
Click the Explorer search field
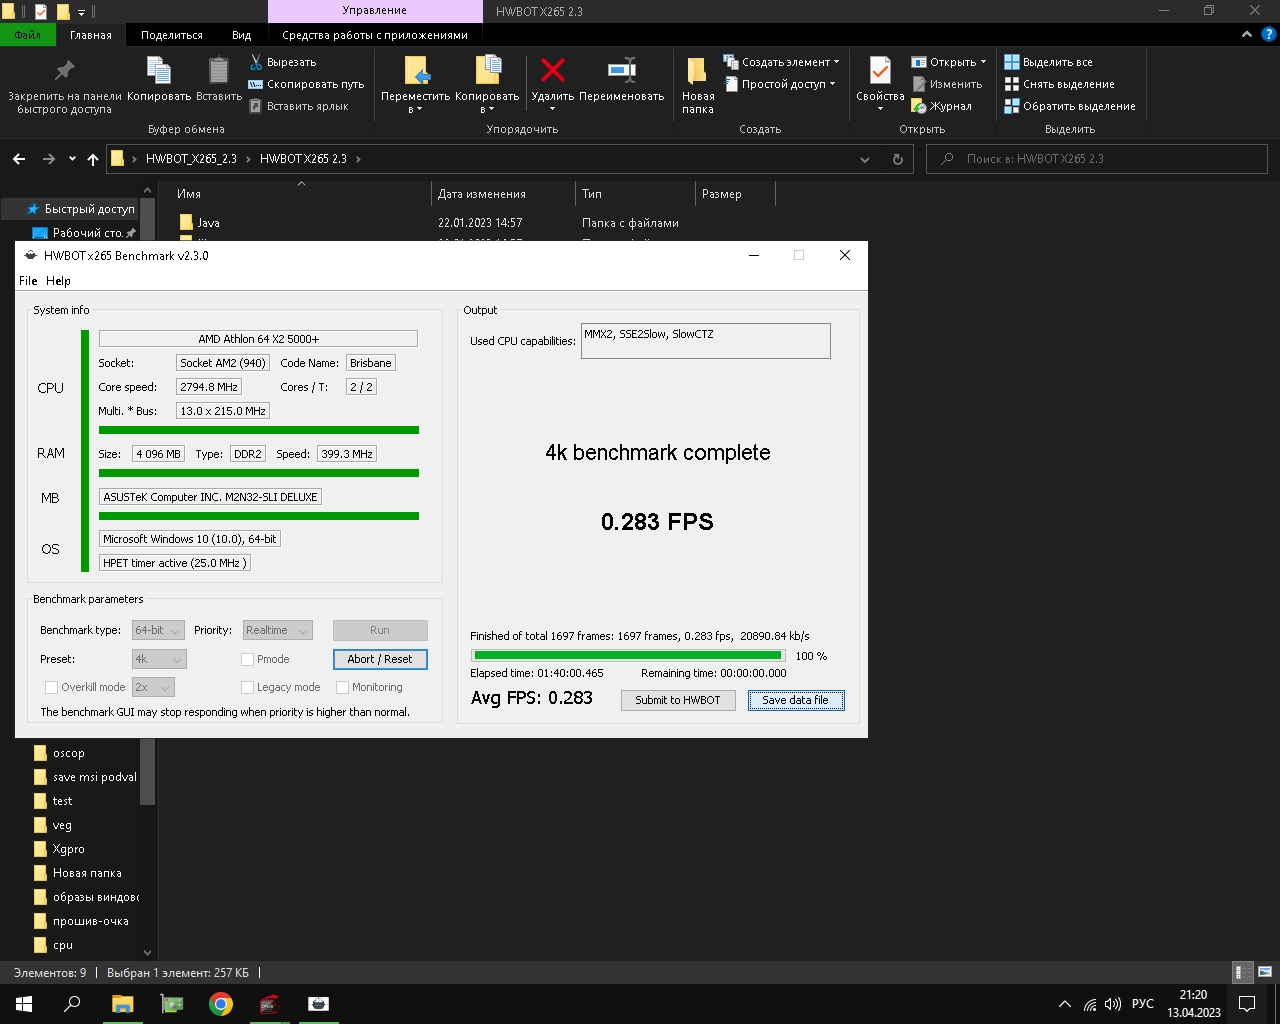coord(1097,159)
